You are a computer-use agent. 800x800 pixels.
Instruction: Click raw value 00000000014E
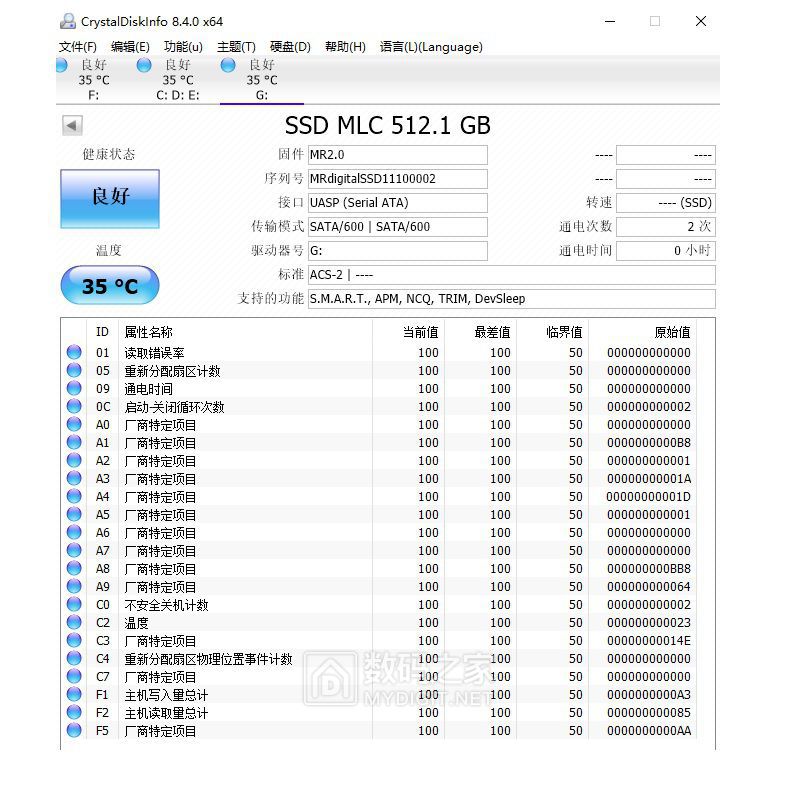tap(648, 640)
